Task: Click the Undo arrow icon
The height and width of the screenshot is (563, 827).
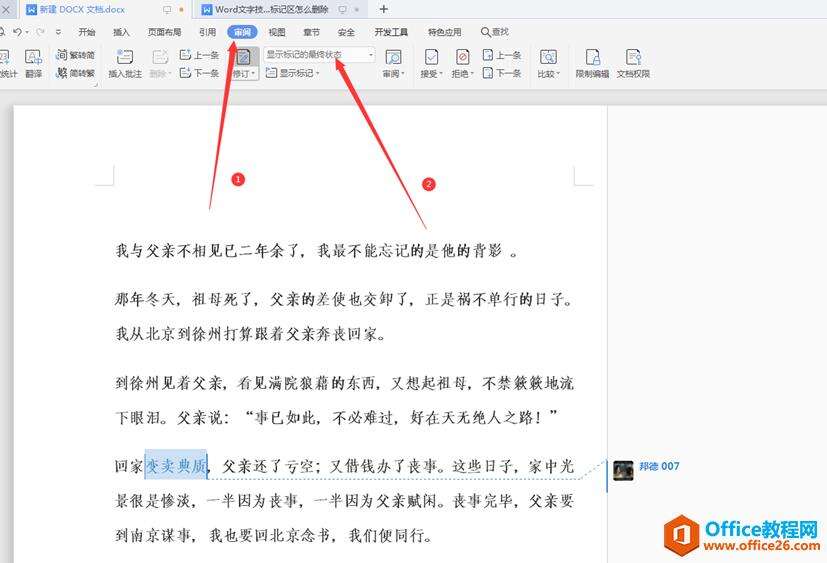Action: (17, 32)
